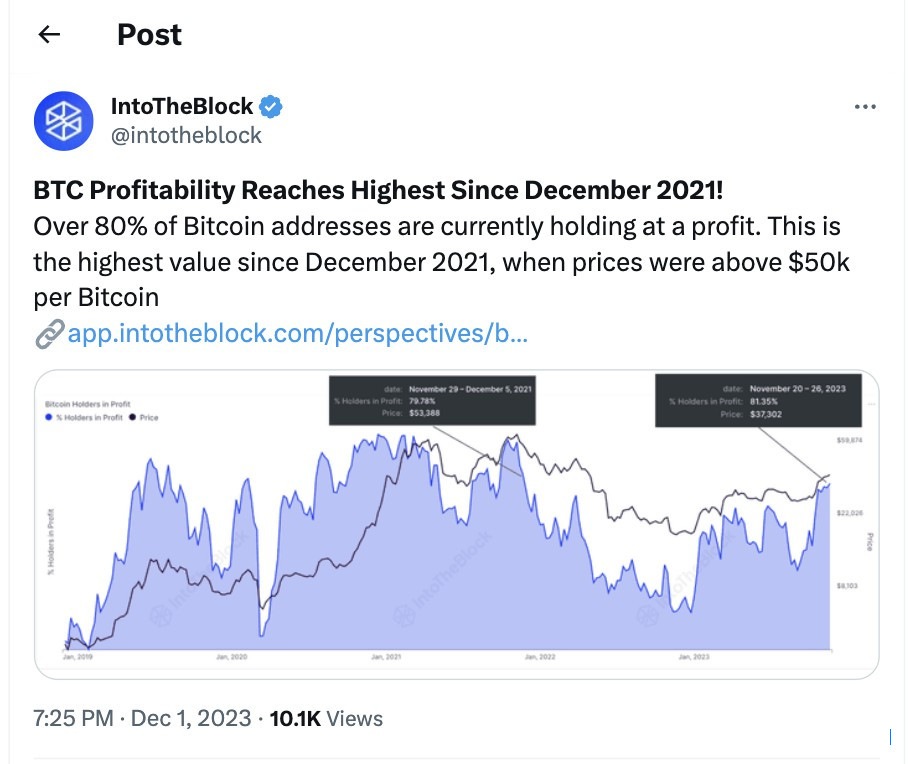The height and width of the screenshot is (764, 910).
Task: Toggle the '% Holders in Profit' legend series
Action: [88, 416]
